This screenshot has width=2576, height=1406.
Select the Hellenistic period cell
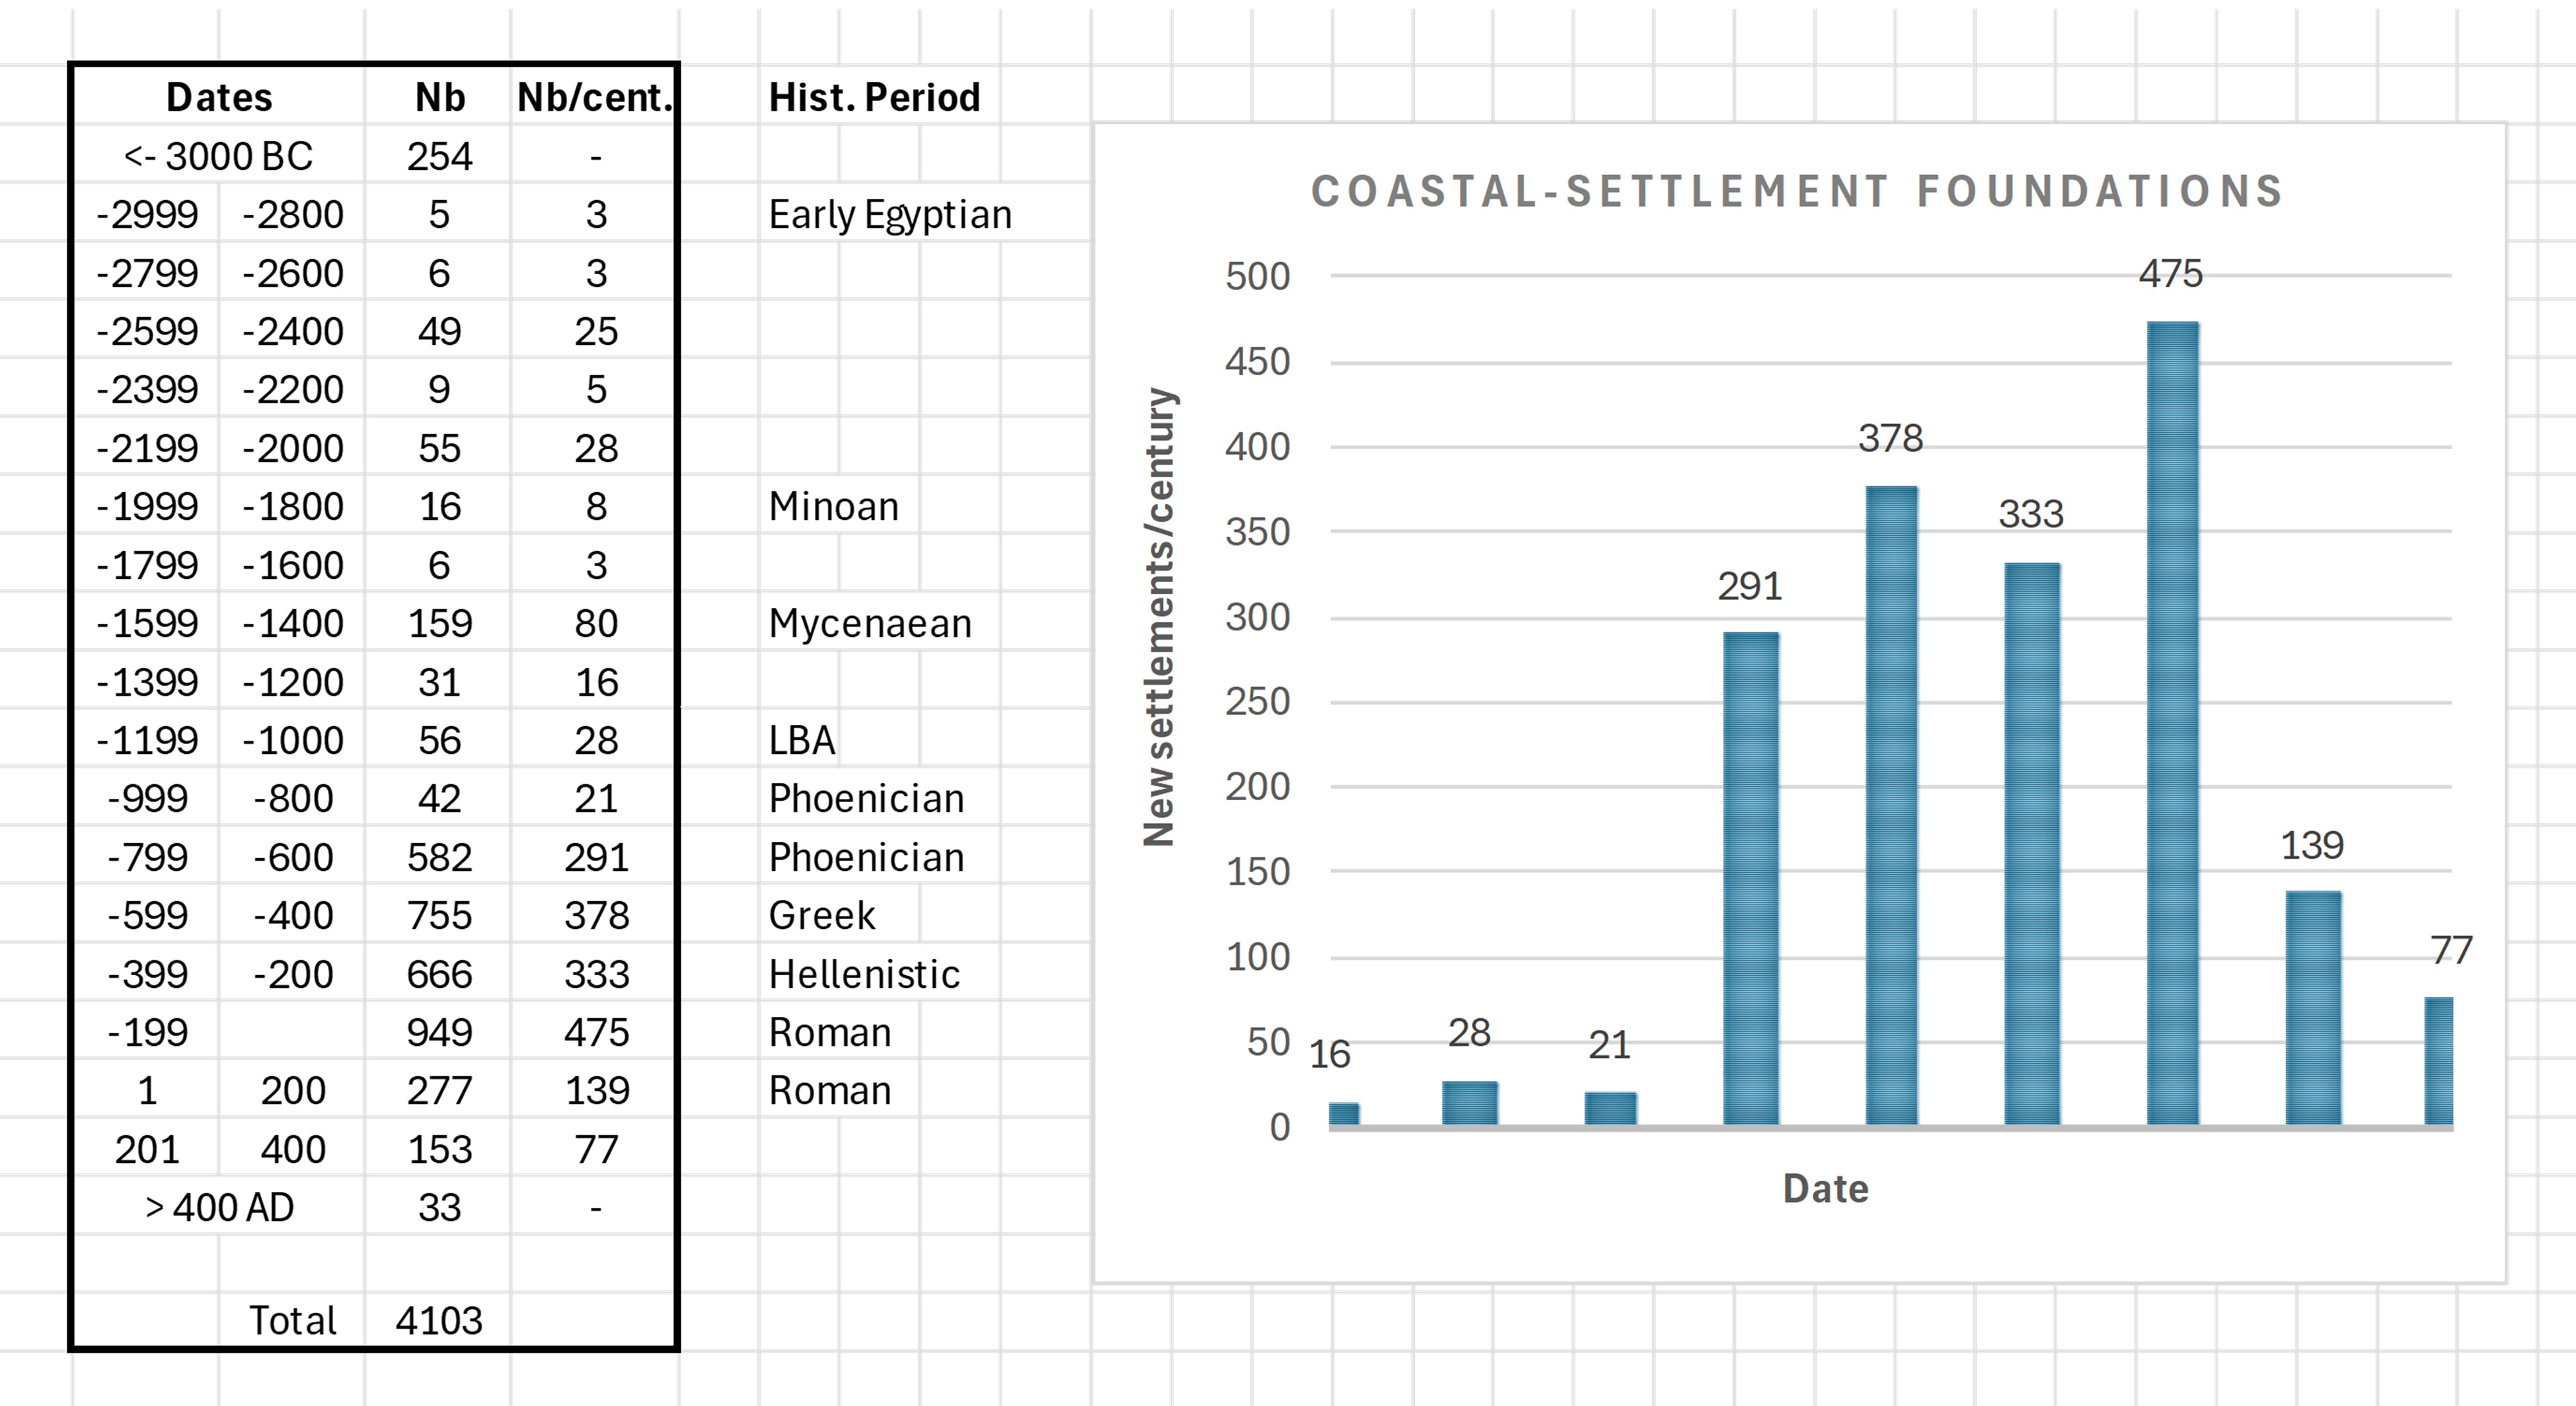864,974
